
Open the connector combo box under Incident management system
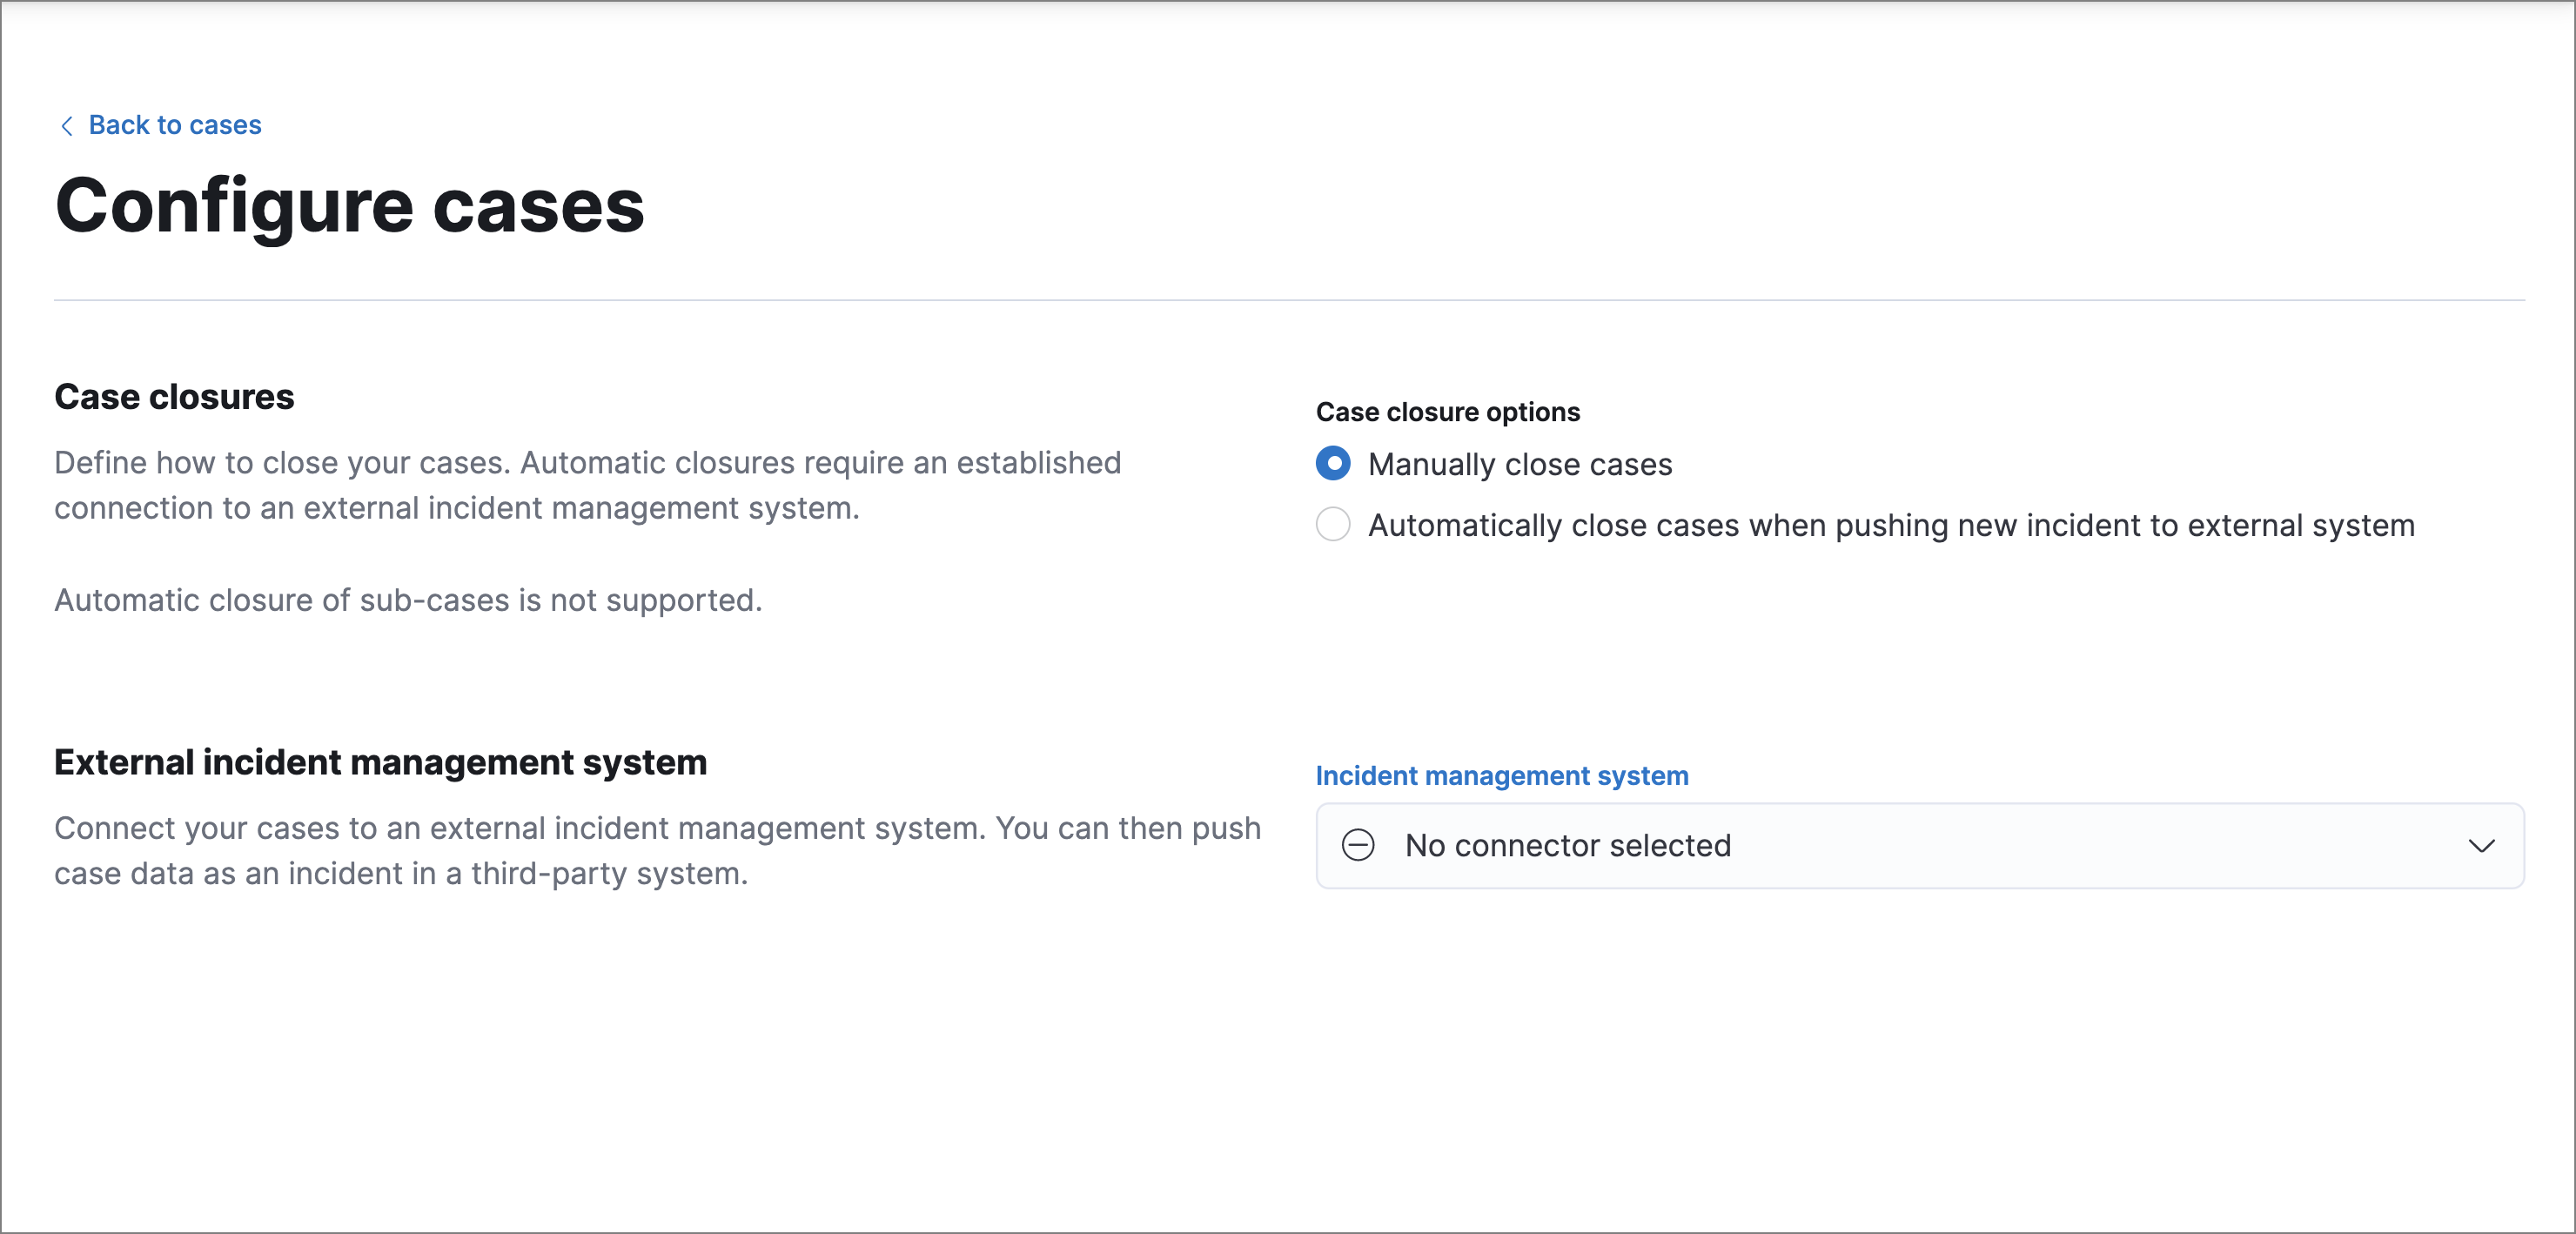click(1900, 846)
